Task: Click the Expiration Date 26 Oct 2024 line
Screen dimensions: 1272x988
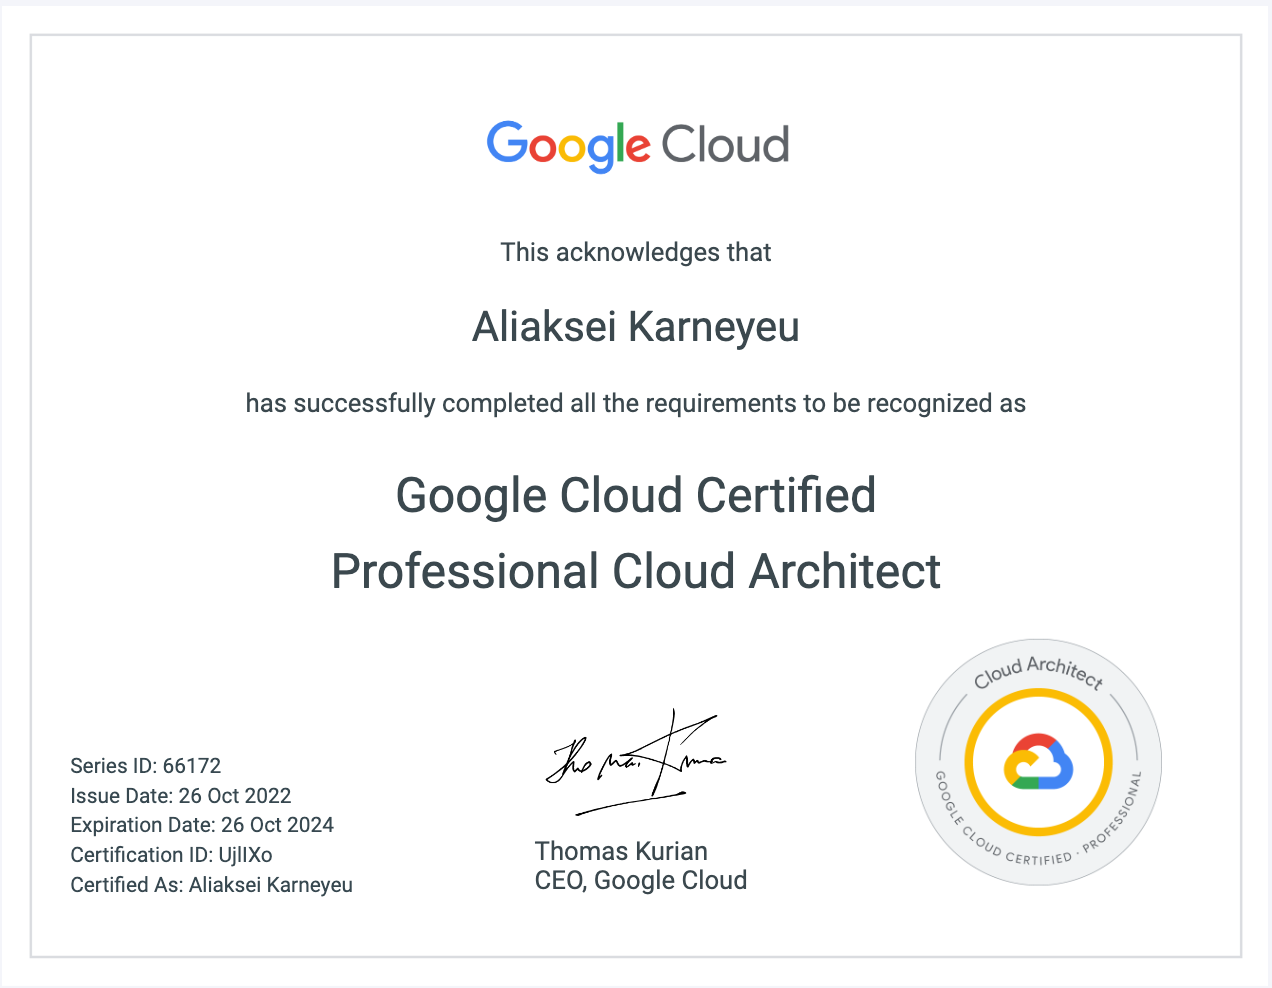Action: point(201,825)
